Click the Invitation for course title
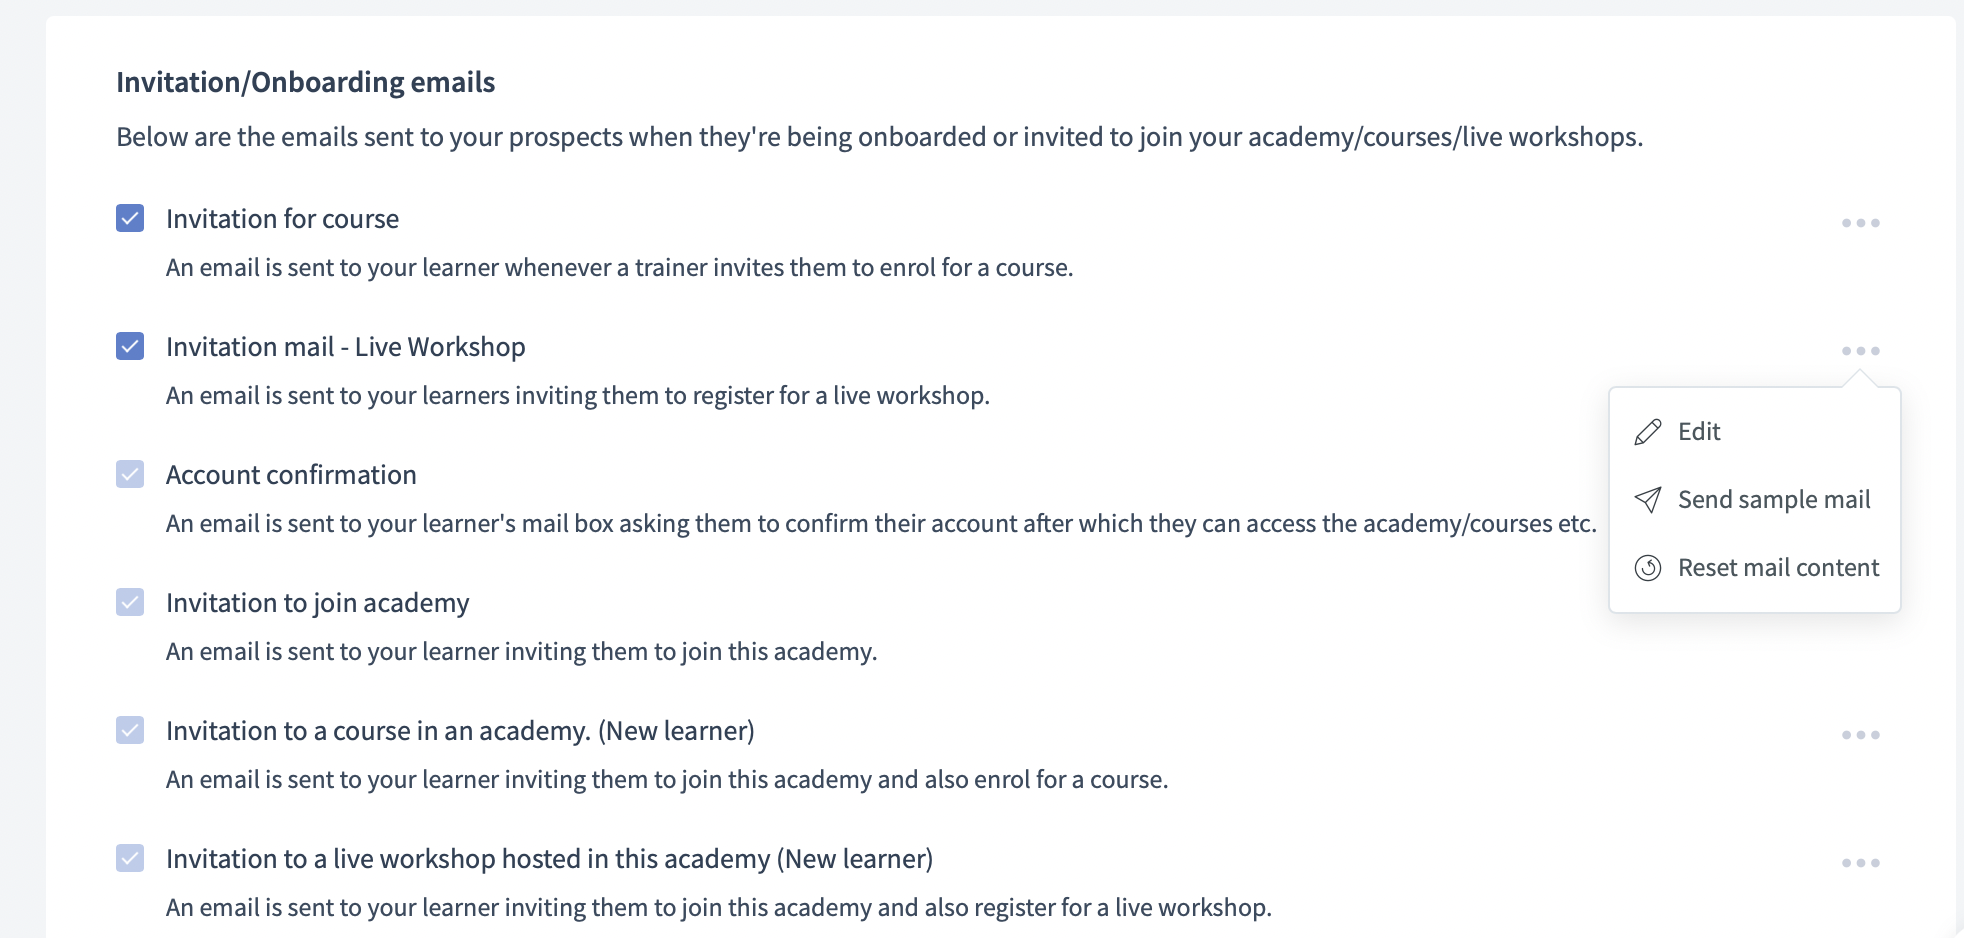The width and height of the screenshot is (1964, 938). point(282,219)
